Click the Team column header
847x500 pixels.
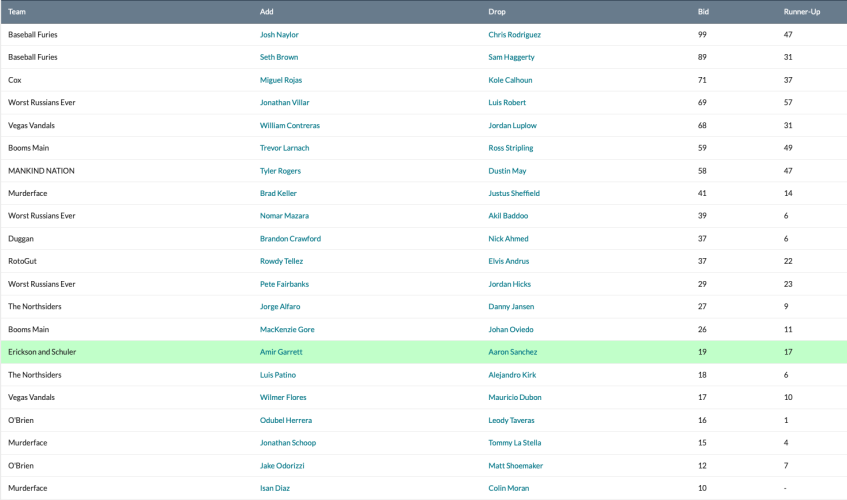17,12
